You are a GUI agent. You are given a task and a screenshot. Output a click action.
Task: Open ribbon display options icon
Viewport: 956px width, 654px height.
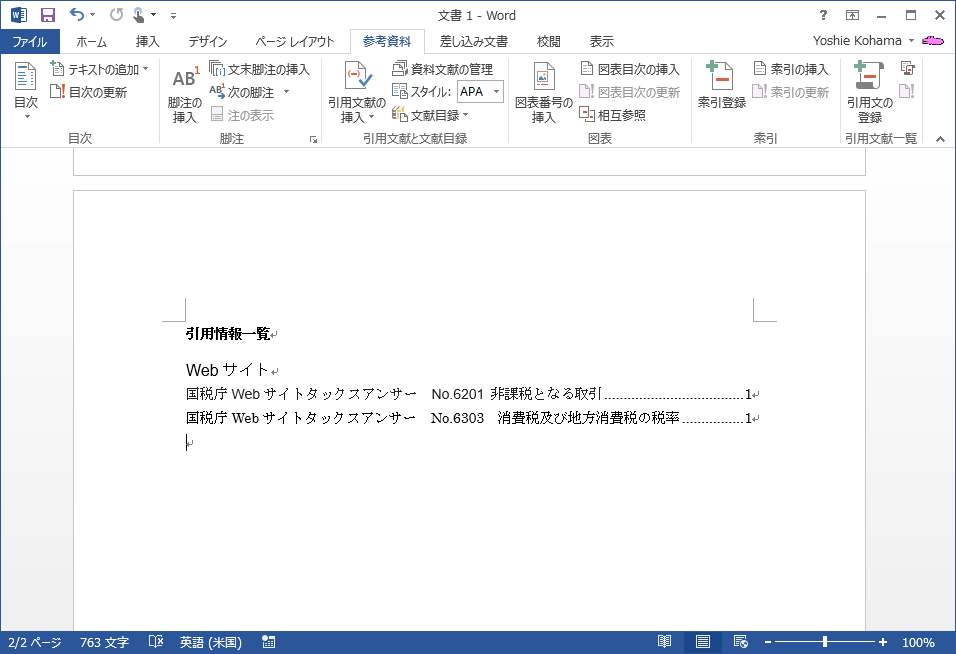pyautogui.click(x=852, y=15)
